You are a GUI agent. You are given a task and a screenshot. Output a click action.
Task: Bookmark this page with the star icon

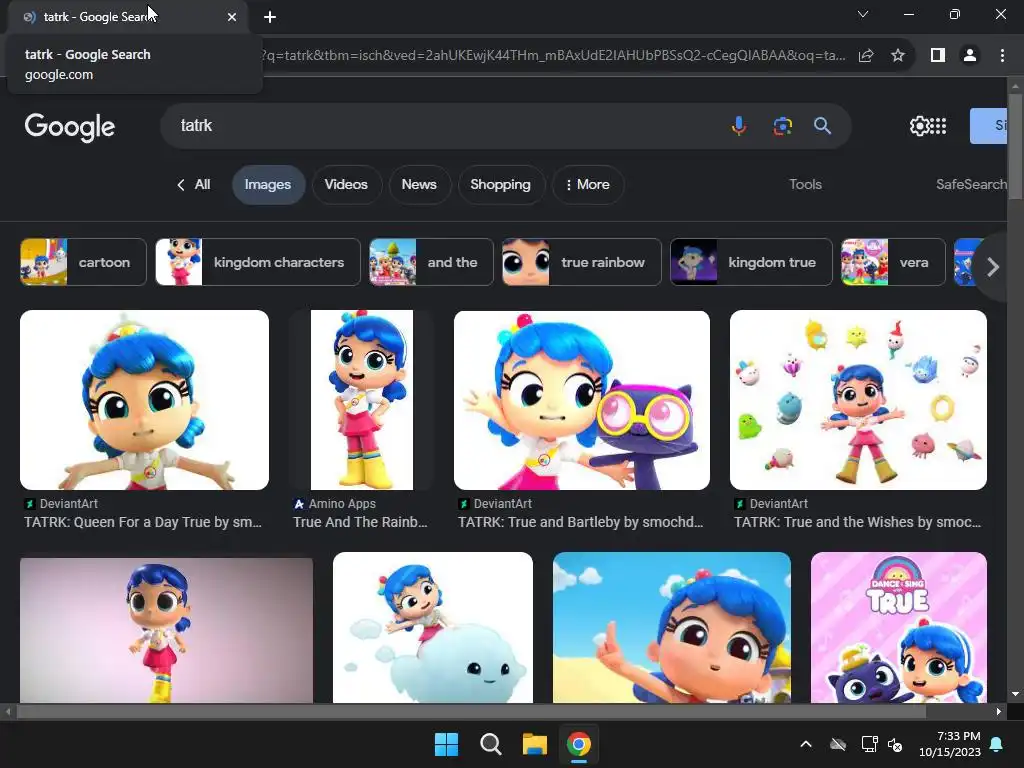coord(898,56)
